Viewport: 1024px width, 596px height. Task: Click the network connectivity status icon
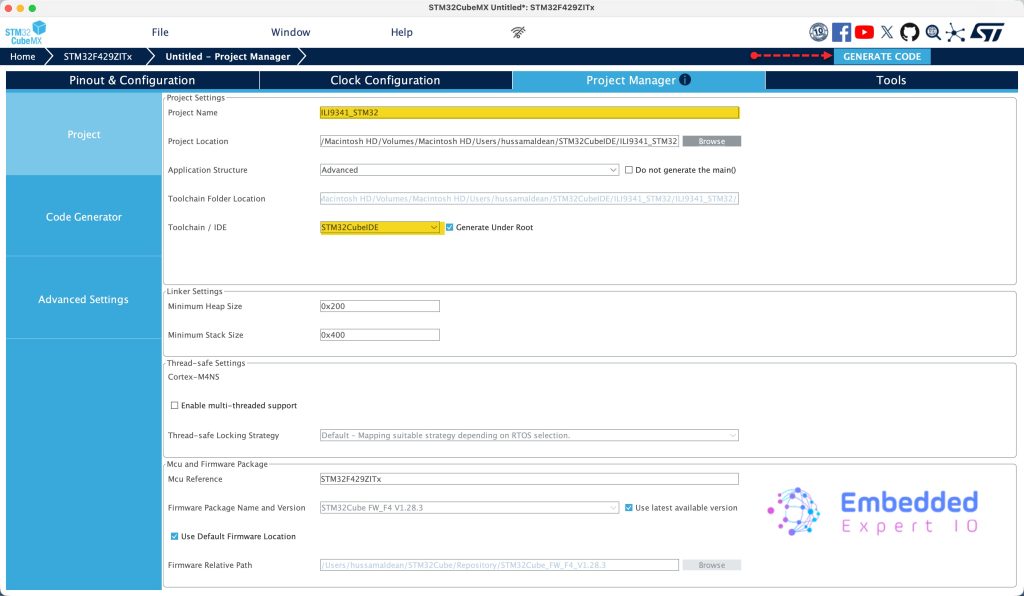coord(518,32)
